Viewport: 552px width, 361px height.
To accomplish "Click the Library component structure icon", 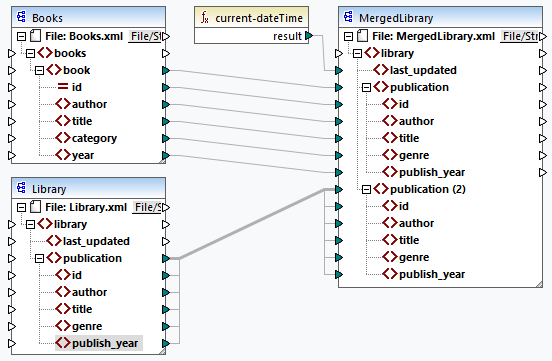I will (21, 188).
